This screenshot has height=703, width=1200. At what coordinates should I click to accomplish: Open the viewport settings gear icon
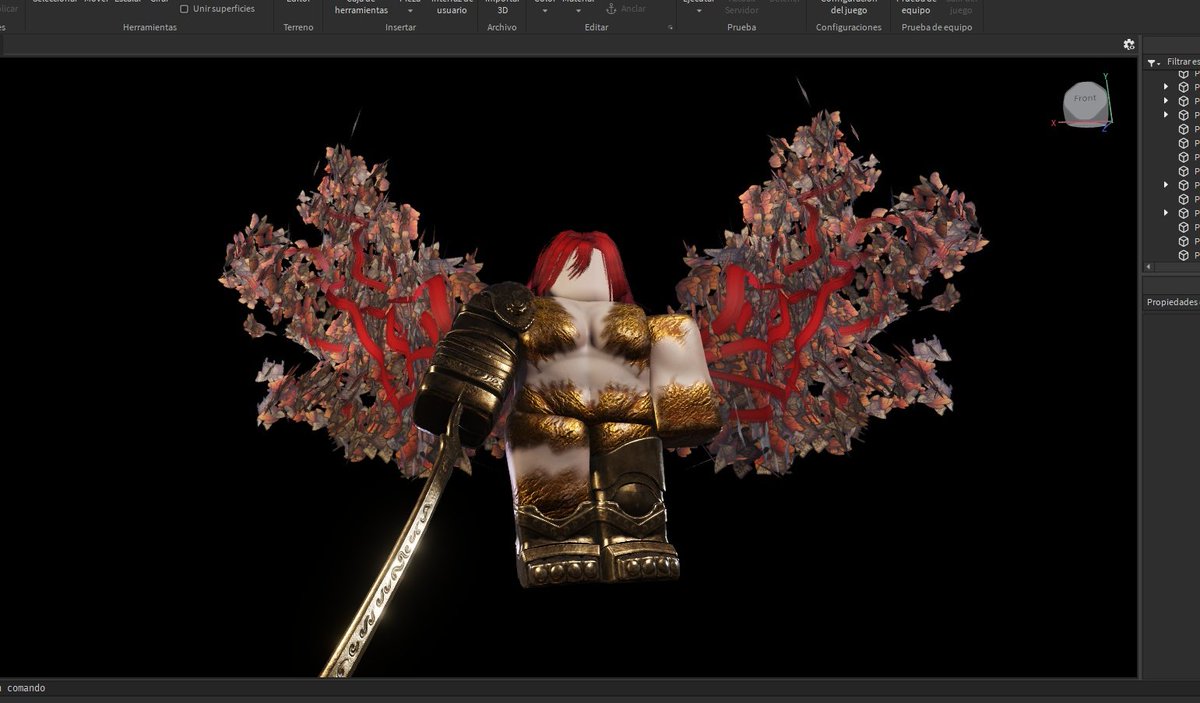pyautogui.click(x=1129, y=44)
